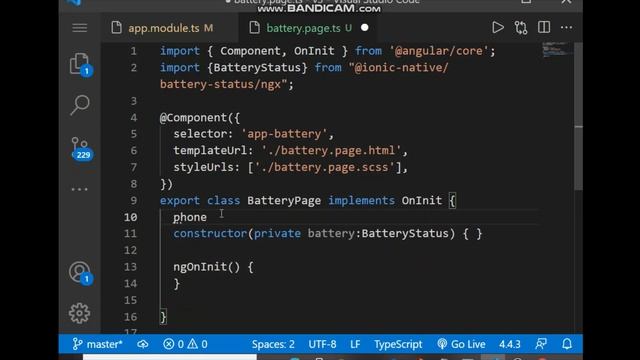The height and width of the screenshot is (360, 640).
Task: Change indentation via Spaces: 2
Action: click(273, 344)
